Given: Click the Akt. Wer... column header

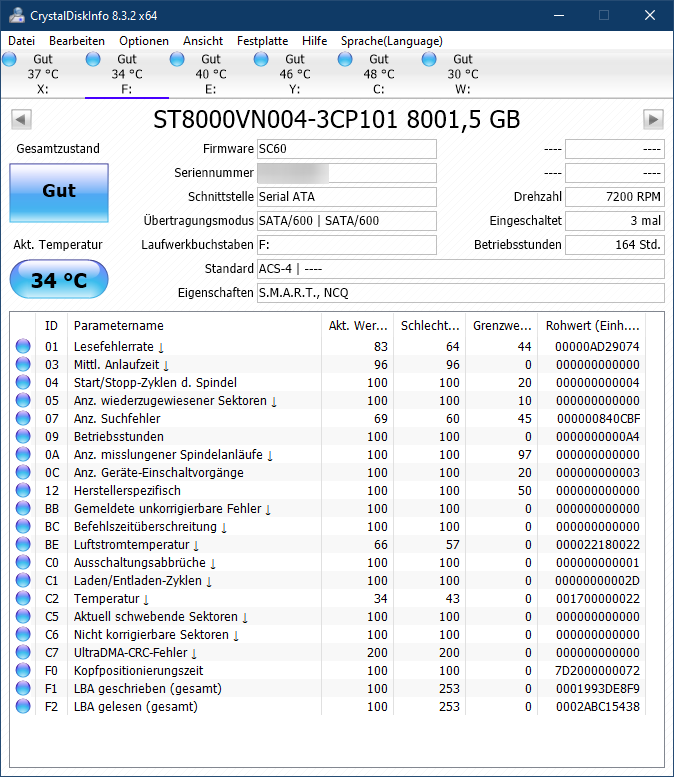Looking at the screenshot, I should pos(357,326).
